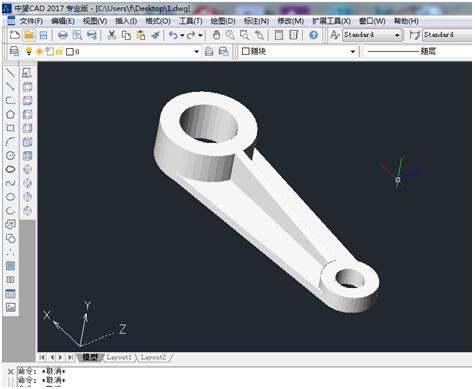Open the 绘图(D) menu

pos(223,21)
